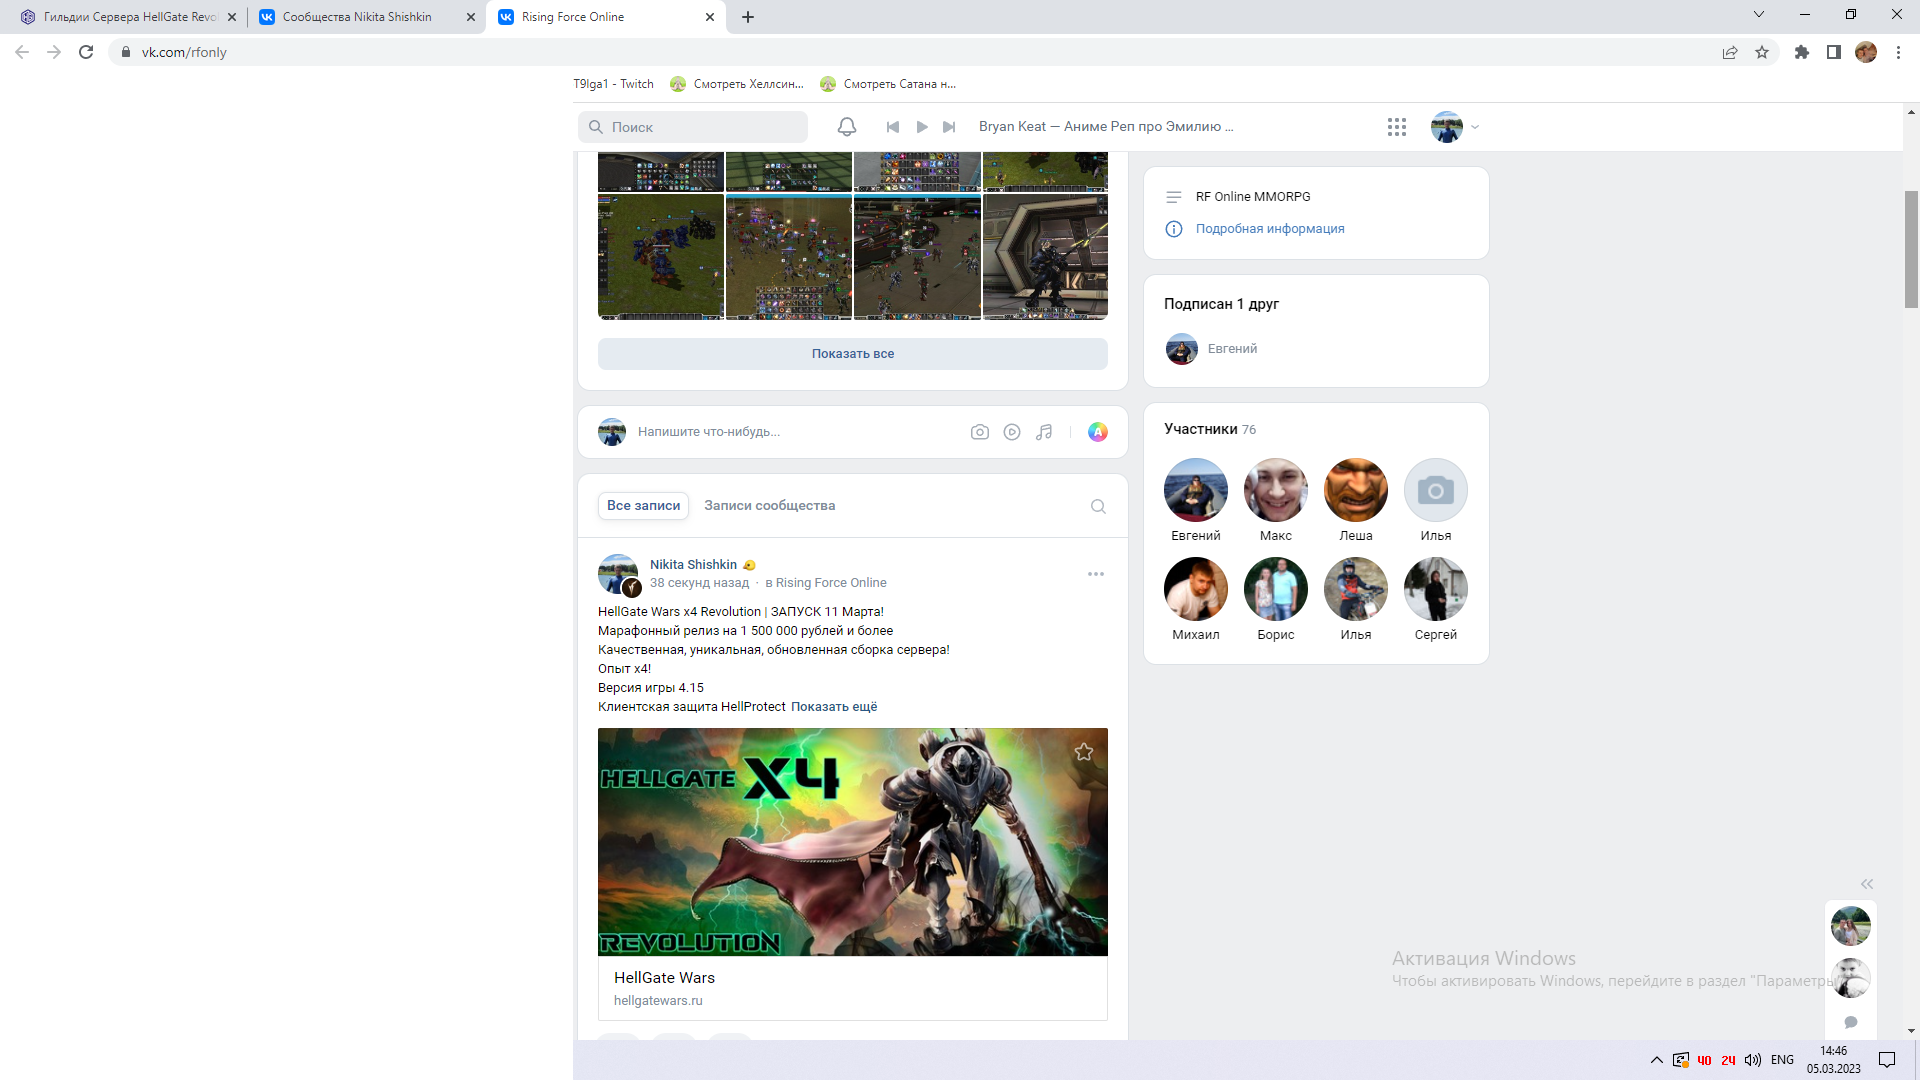
Task: Focus the Напишите что-нибудь post field
Action: [x=796, y=432]
